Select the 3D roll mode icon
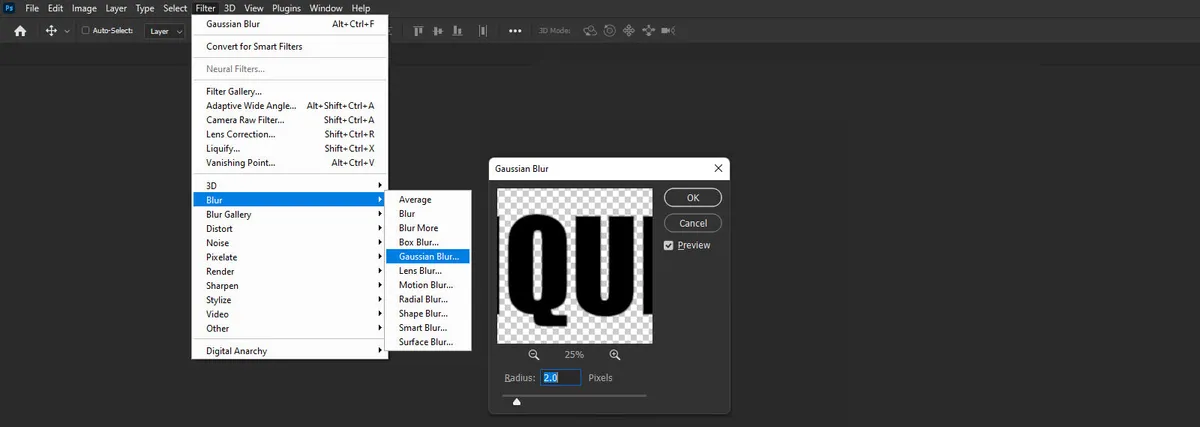This screenshot has height=427, width=1200. 610,31
